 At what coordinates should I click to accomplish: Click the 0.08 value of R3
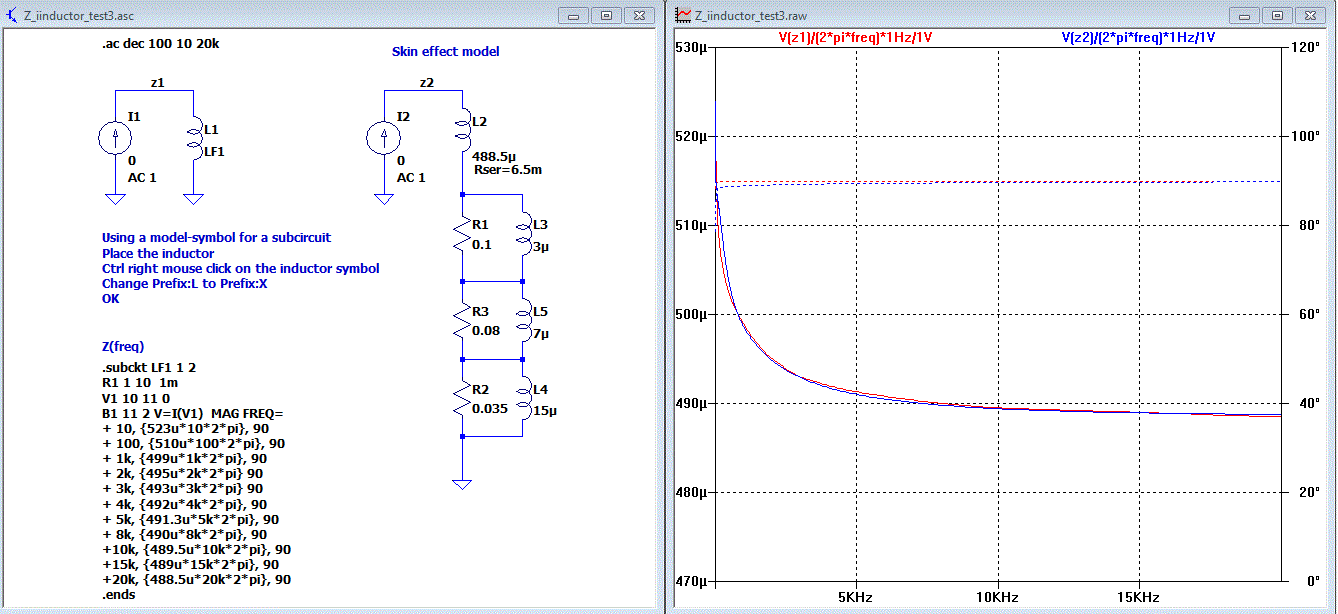click(485, 329)
